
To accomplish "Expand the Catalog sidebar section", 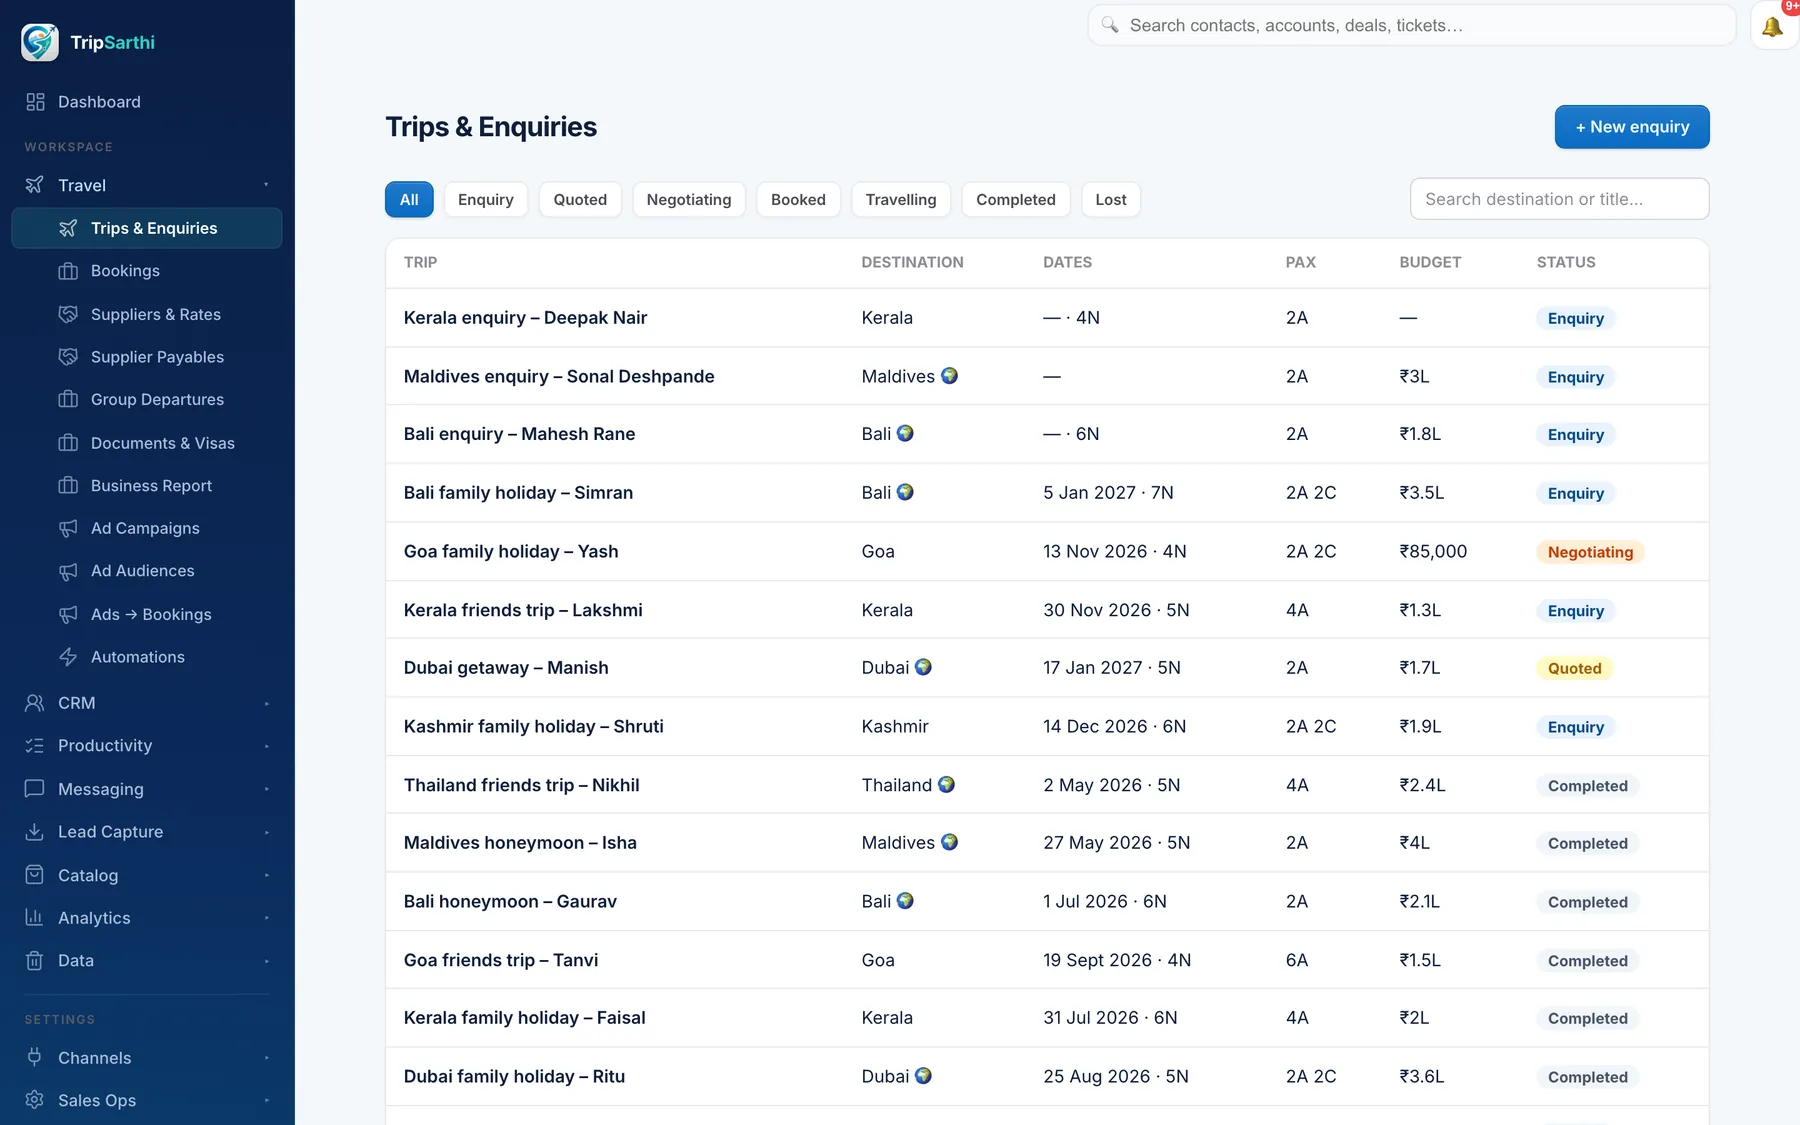I will [x=147, y=875].
